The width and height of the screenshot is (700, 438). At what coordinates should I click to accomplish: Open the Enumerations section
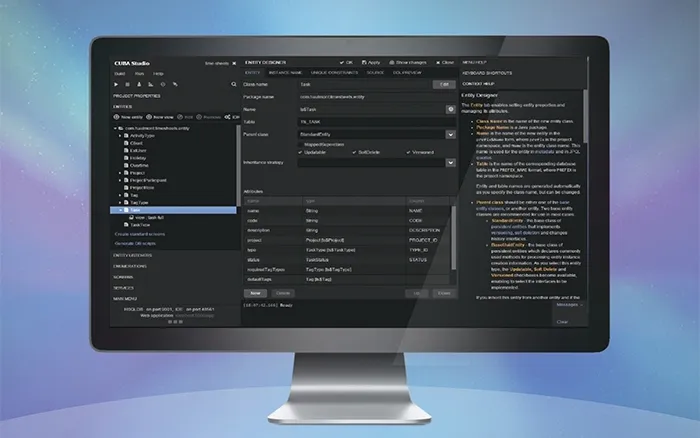pyautogui.click(x=130, y=266)
